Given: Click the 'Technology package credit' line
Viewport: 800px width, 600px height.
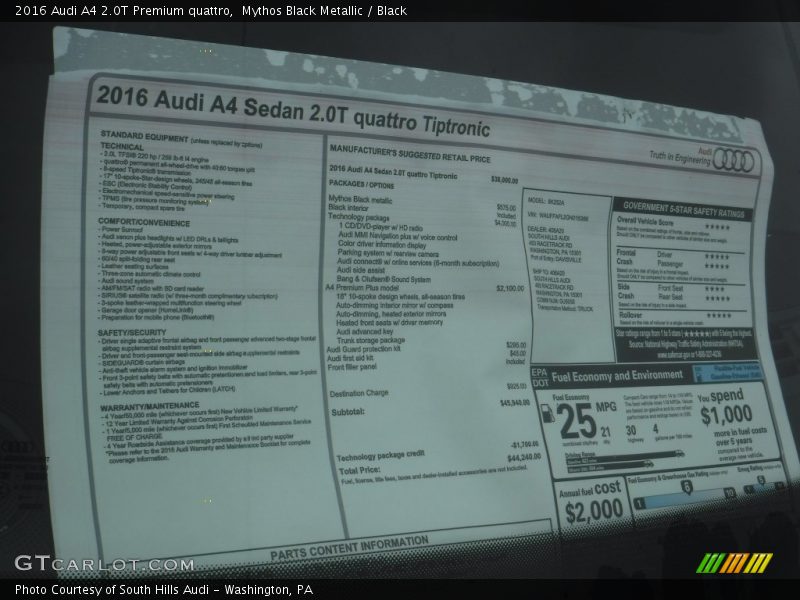Looking at the screenshot, I should pyautogui.click(x=381, y=456).
